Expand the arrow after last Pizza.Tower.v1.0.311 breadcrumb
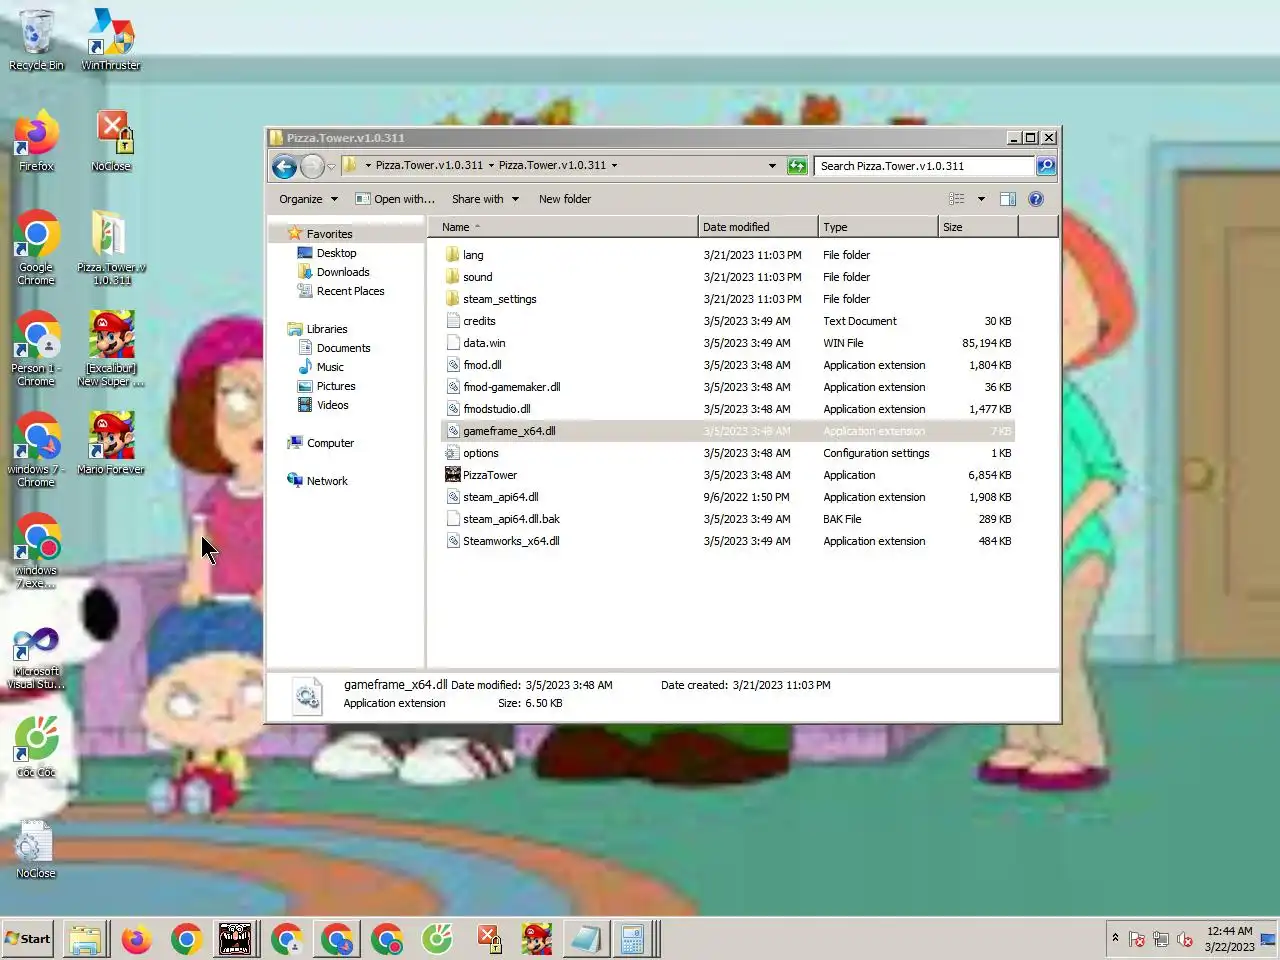This screenshot has width=1280, height=960. coord(614,166)
